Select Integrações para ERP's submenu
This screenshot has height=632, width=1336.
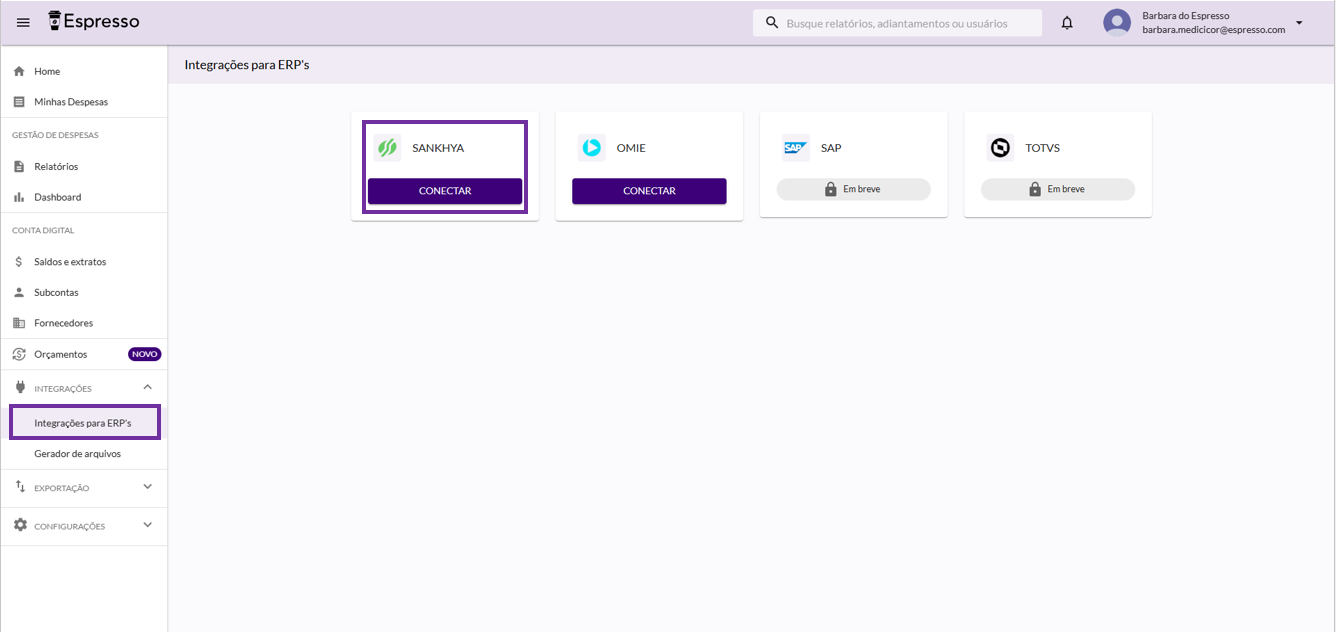[x=85, y=422]
